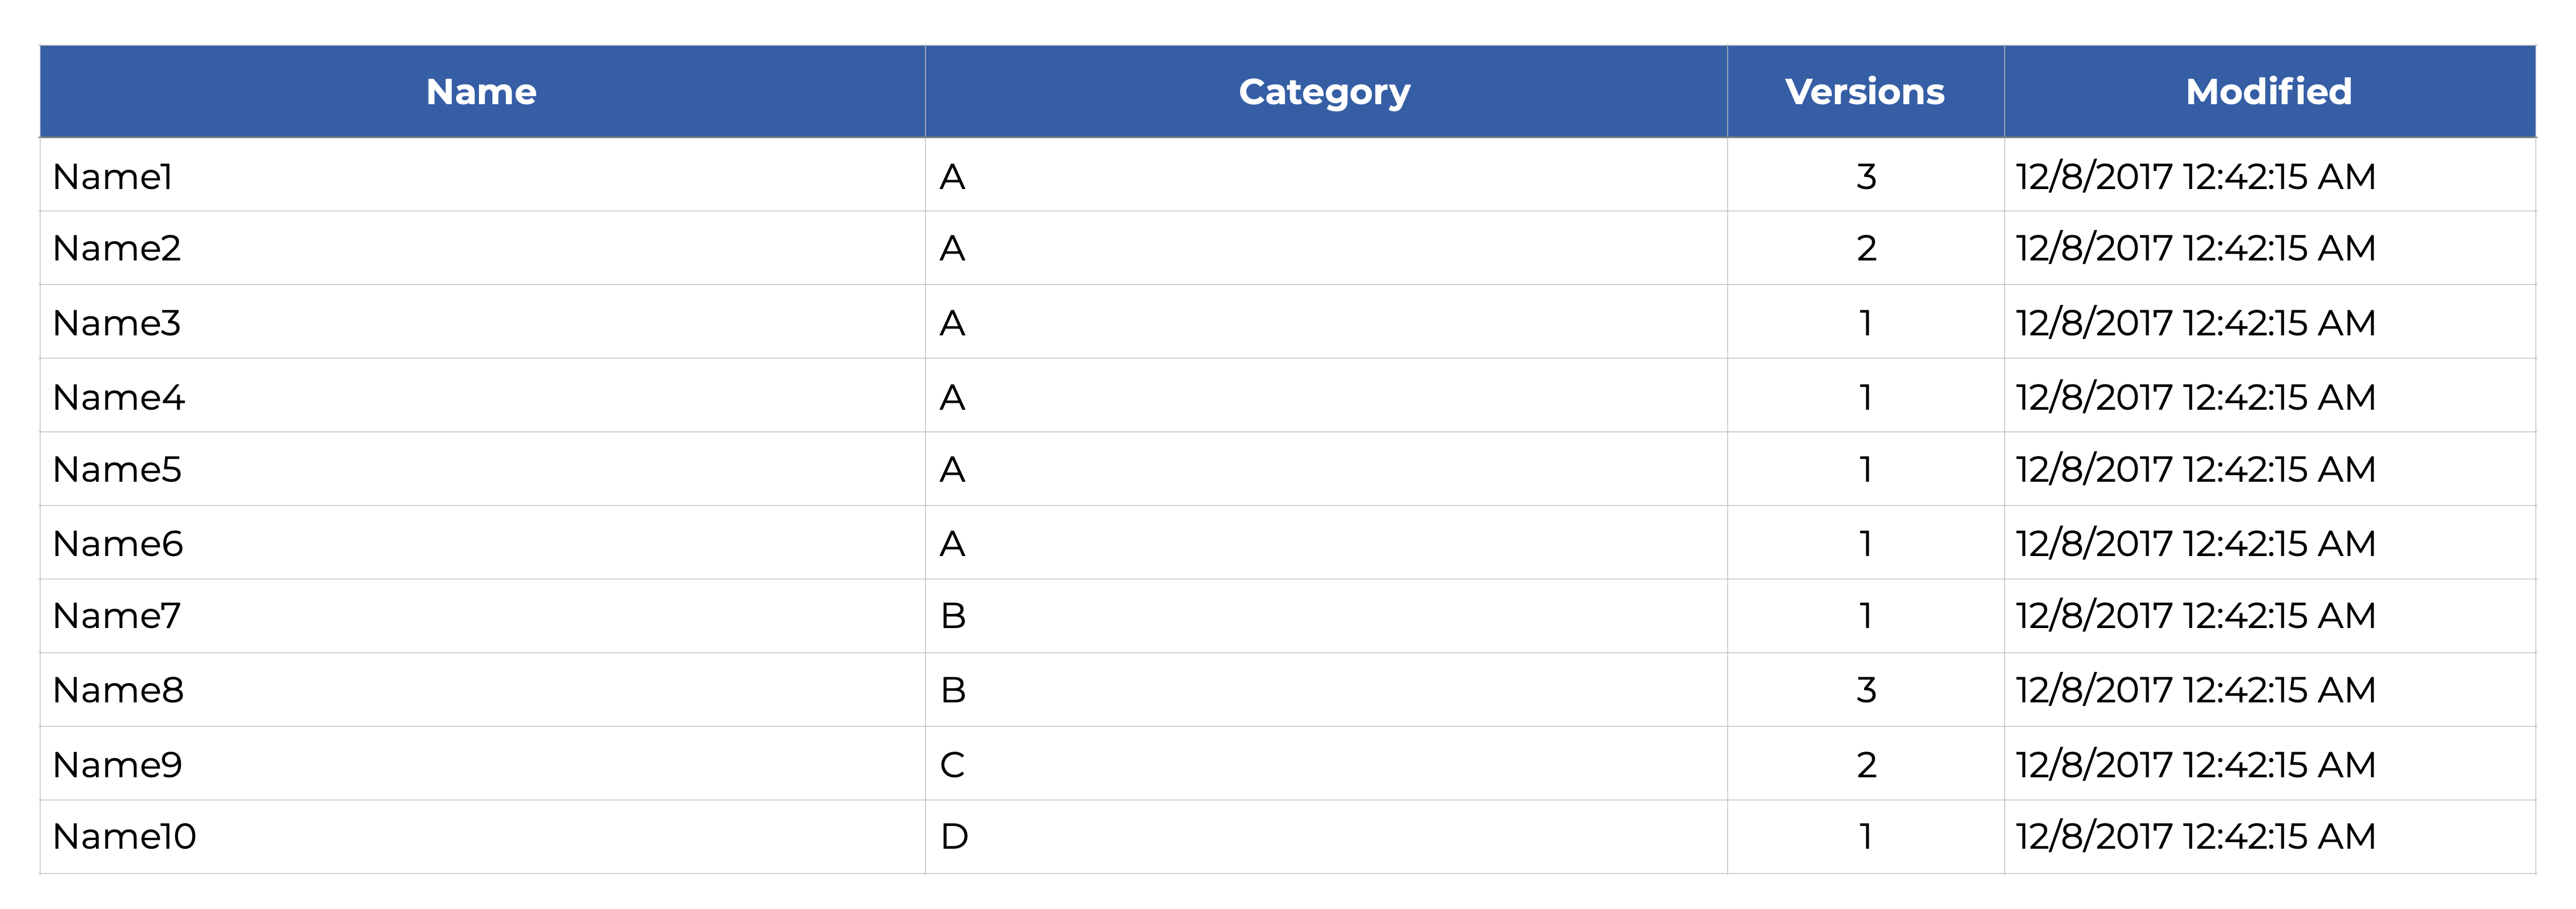Select the Name7 row name
This screenshot has width=2576, height=909.
pyautogui.click(x=117, y=616)
